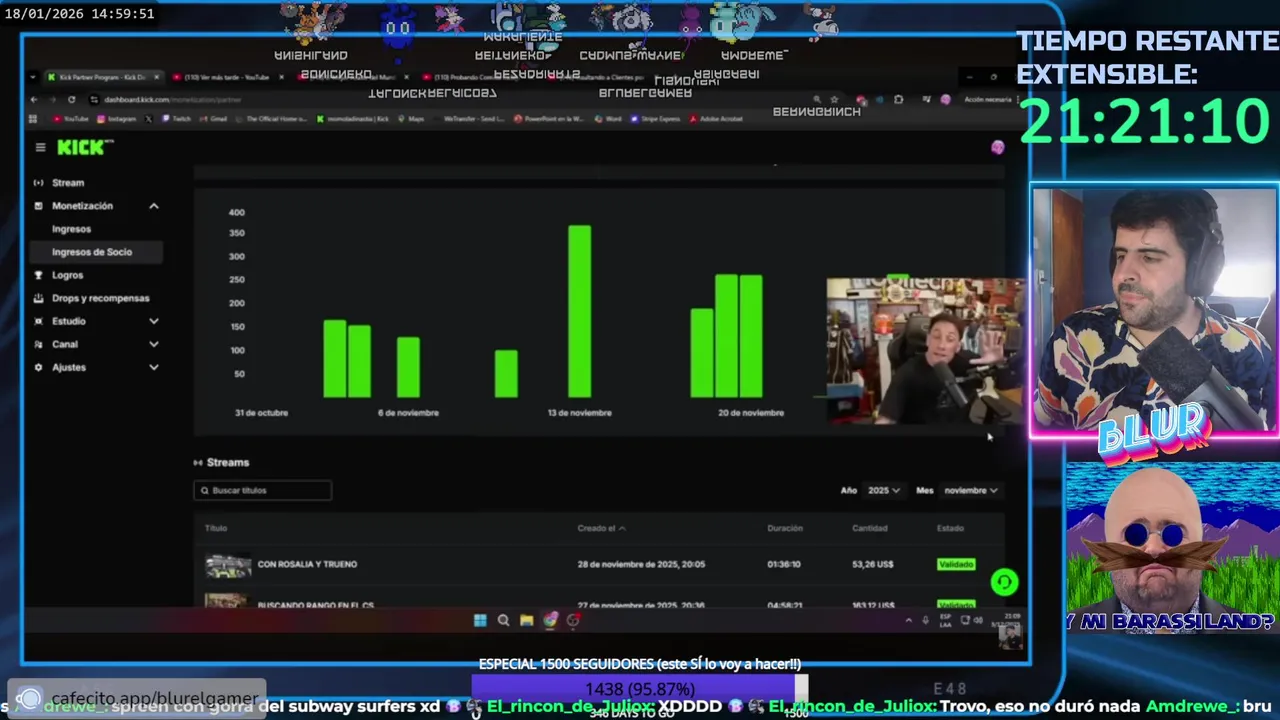Click the Logros trophy icon
Image resolution: width=1280 pixels, height=720 pixels.
(39, 275)
